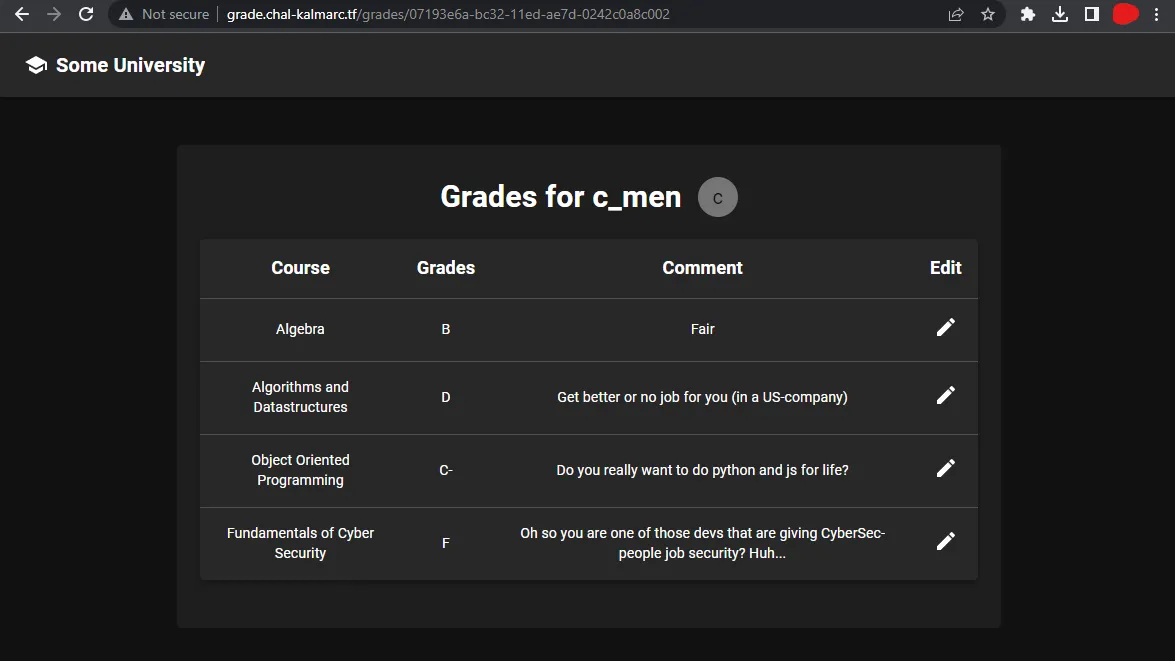
Task: Open the browser three-dot menu
Action: pos(1156,15)
